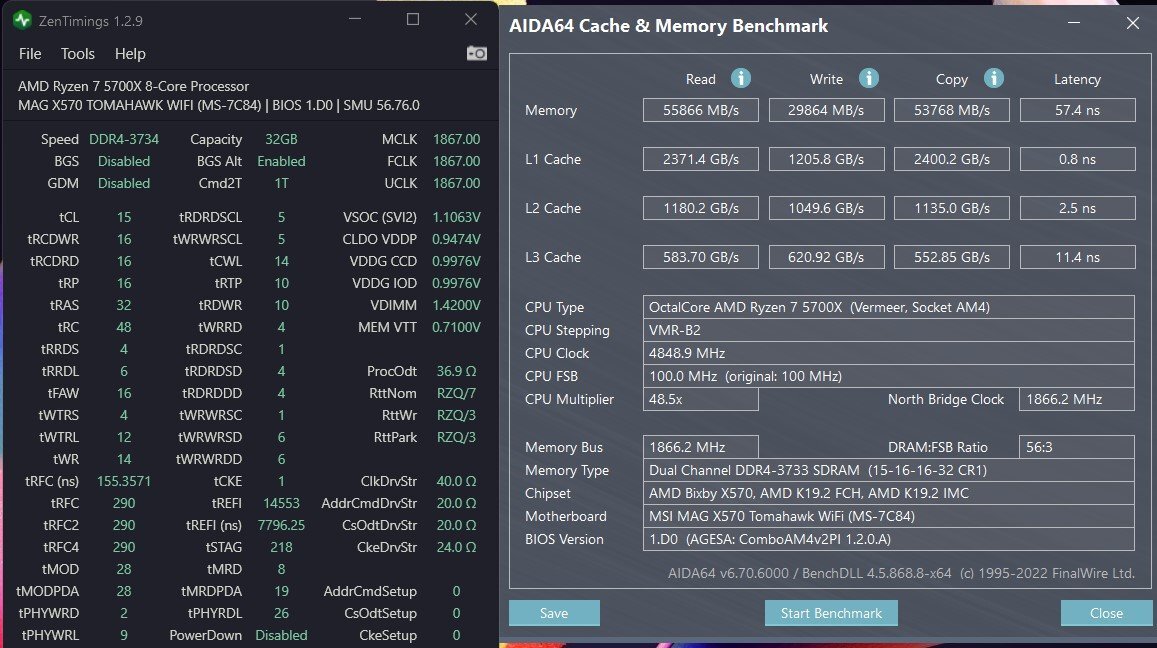Click FCLK 1867.00 value
This screenshot has width=1157, height=648.
point(456,161)
